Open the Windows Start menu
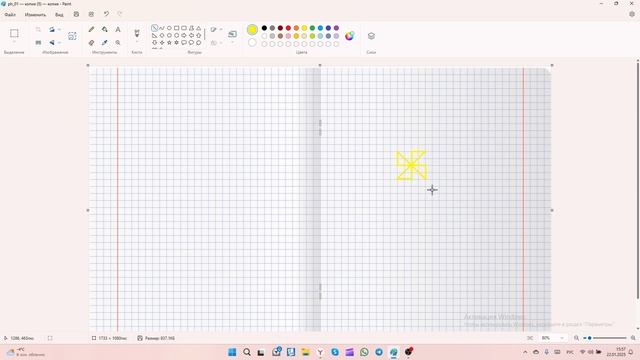 [x=232, y=352]
